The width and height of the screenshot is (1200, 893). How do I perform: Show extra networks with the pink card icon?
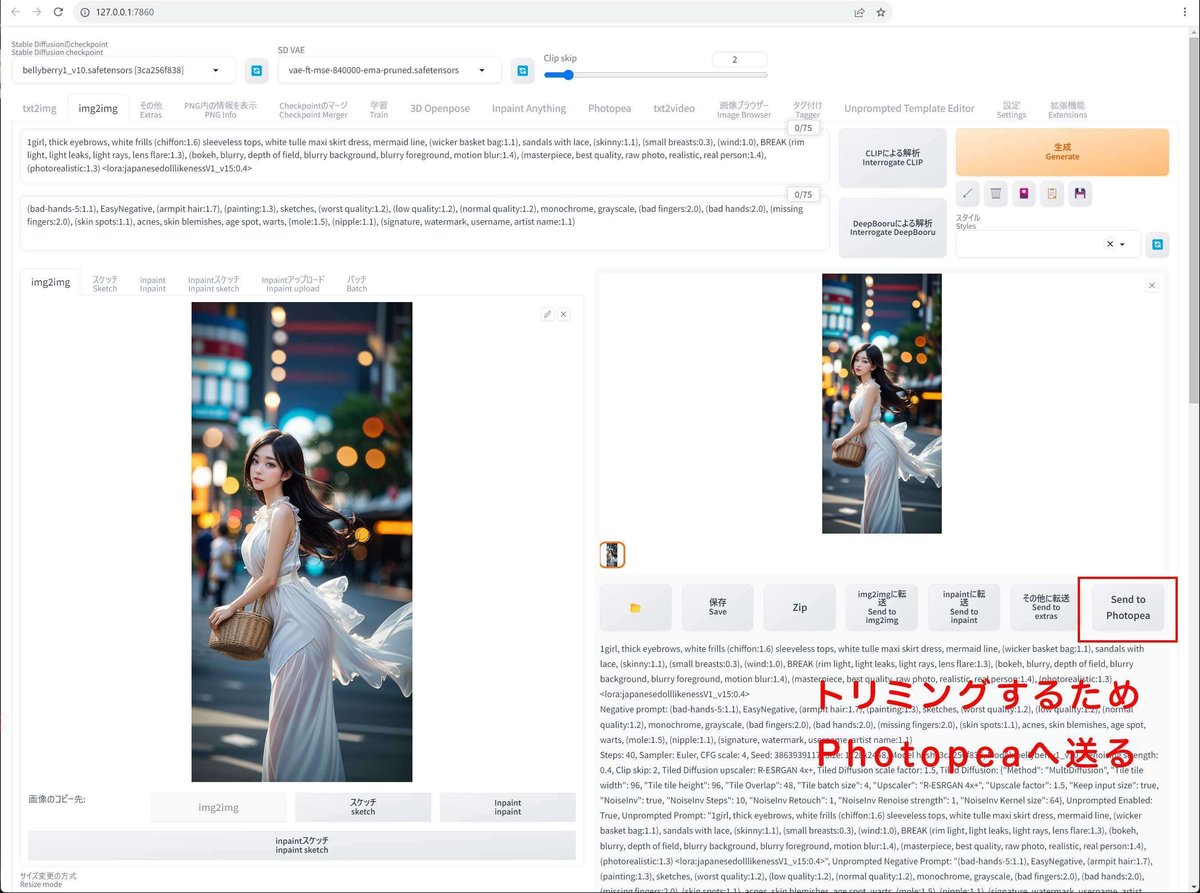pos(1024,194)
